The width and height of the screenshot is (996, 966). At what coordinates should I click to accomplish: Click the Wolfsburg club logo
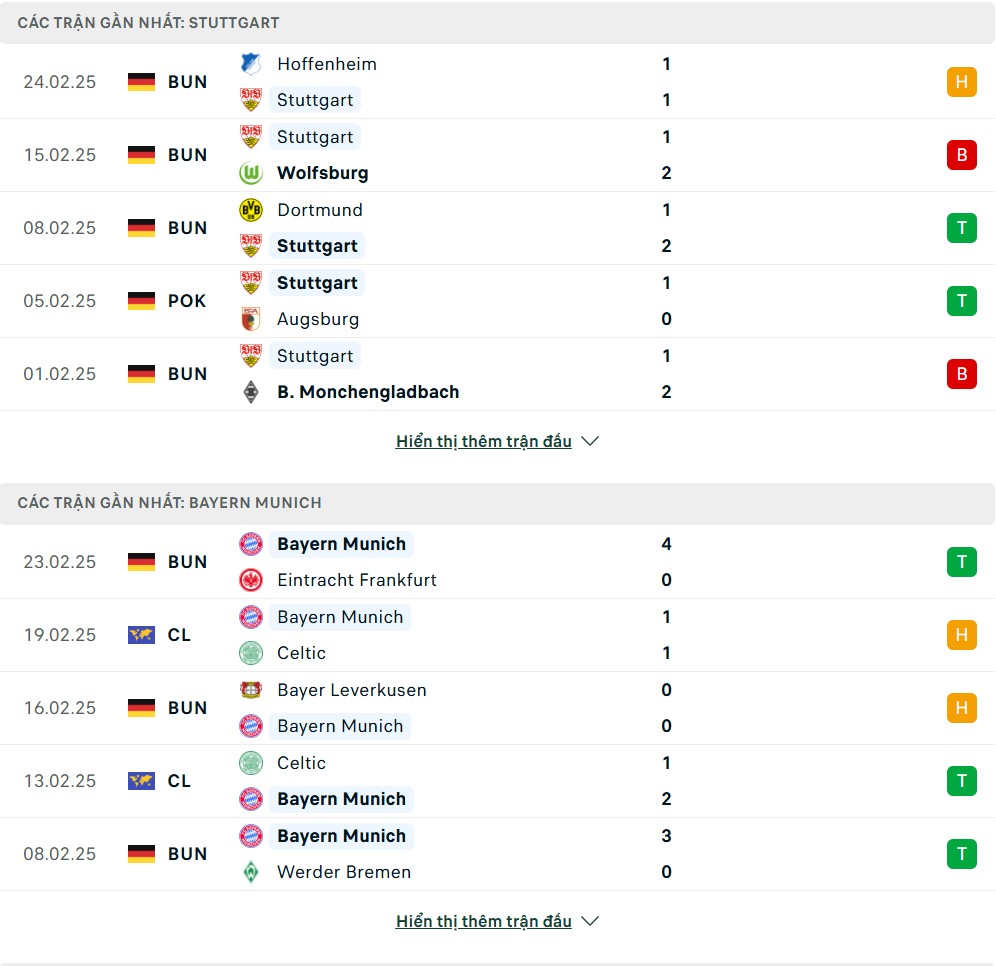(250, 173)
